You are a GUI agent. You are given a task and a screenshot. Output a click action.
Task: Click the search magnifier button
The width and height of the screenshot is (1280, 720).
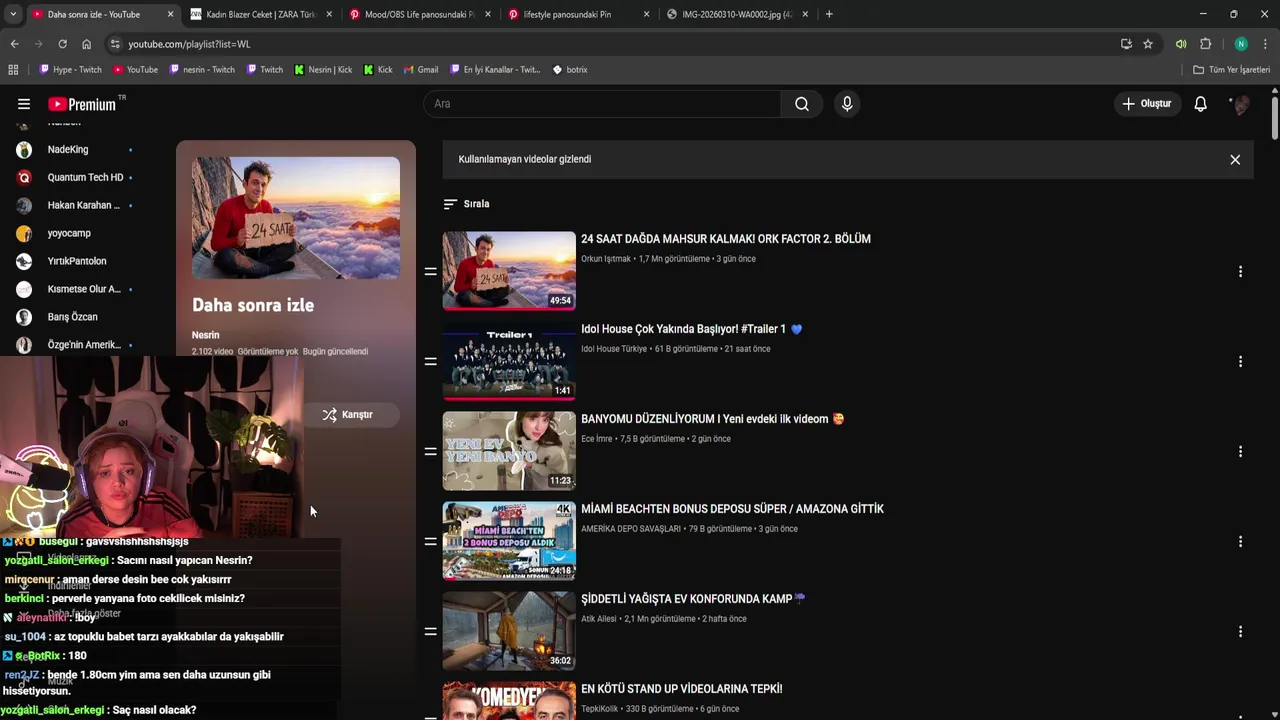click(802, 104)
